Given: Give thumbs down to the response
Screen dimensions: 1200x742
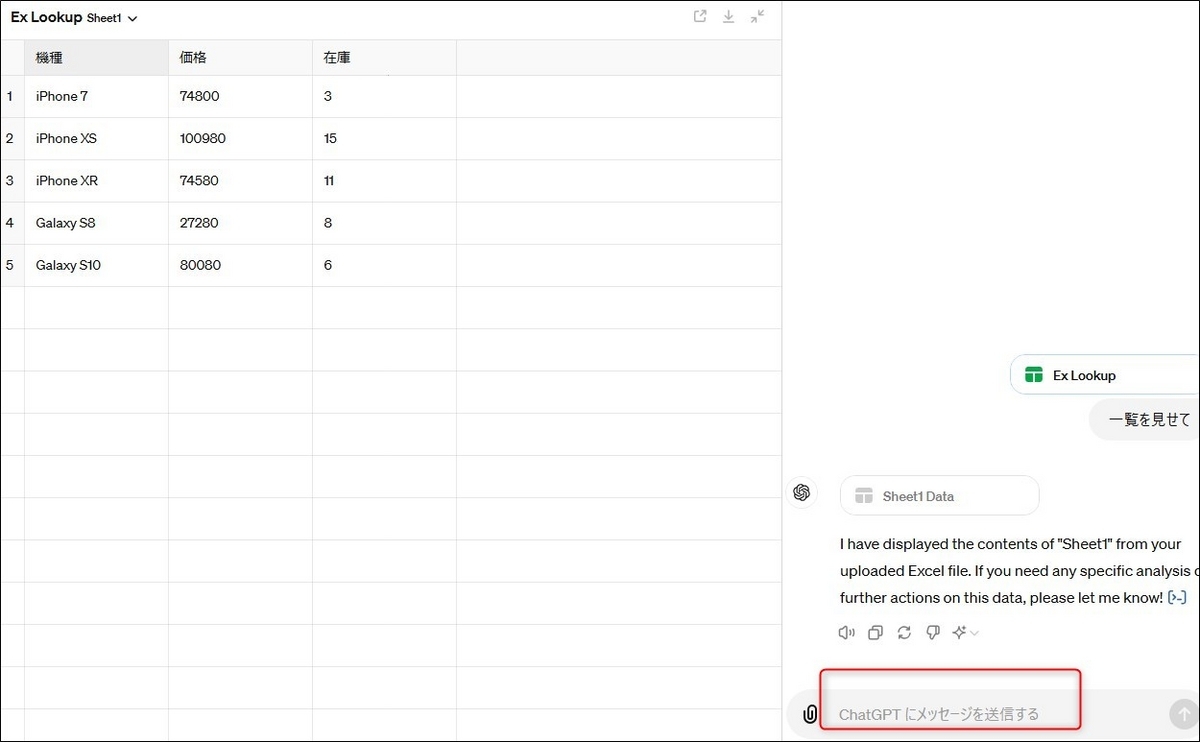Looking at the screenshot, I should (x=933, y=632).
